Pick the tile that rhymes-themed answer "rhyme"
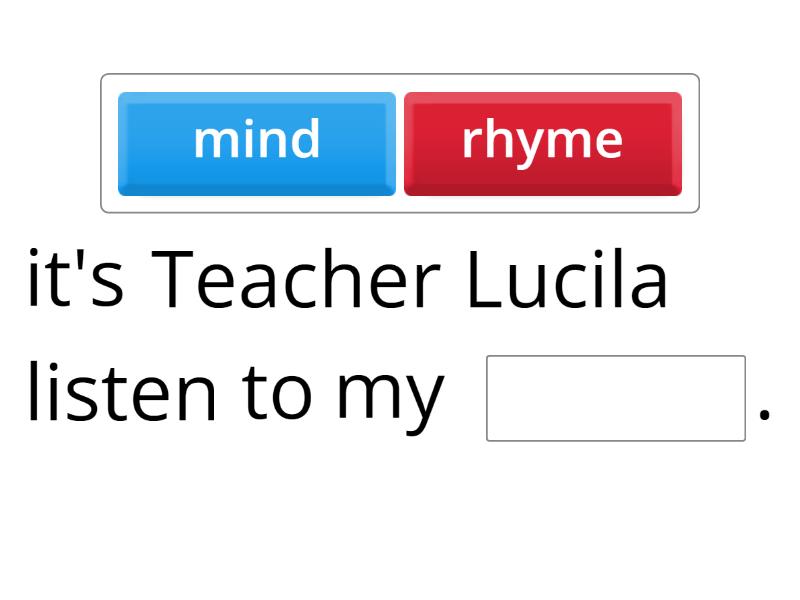800x600 pixels. [x=542, y=143]
